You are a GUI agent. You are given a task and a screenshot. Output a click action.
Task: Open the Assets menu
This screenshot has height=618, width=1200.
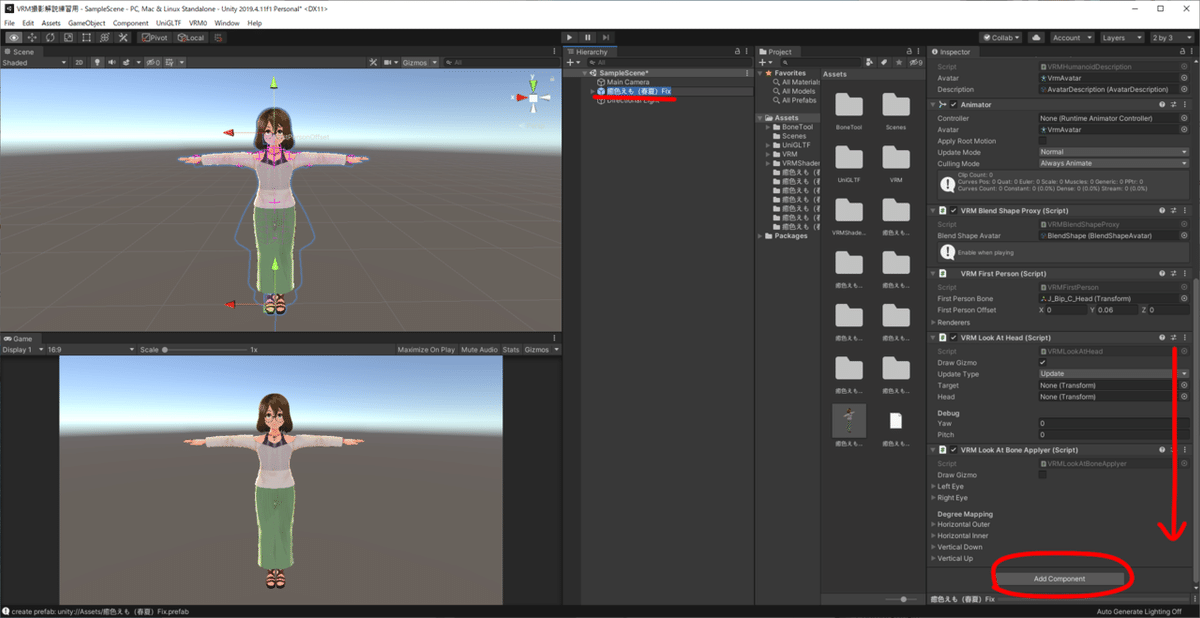[x=51, y=22]
